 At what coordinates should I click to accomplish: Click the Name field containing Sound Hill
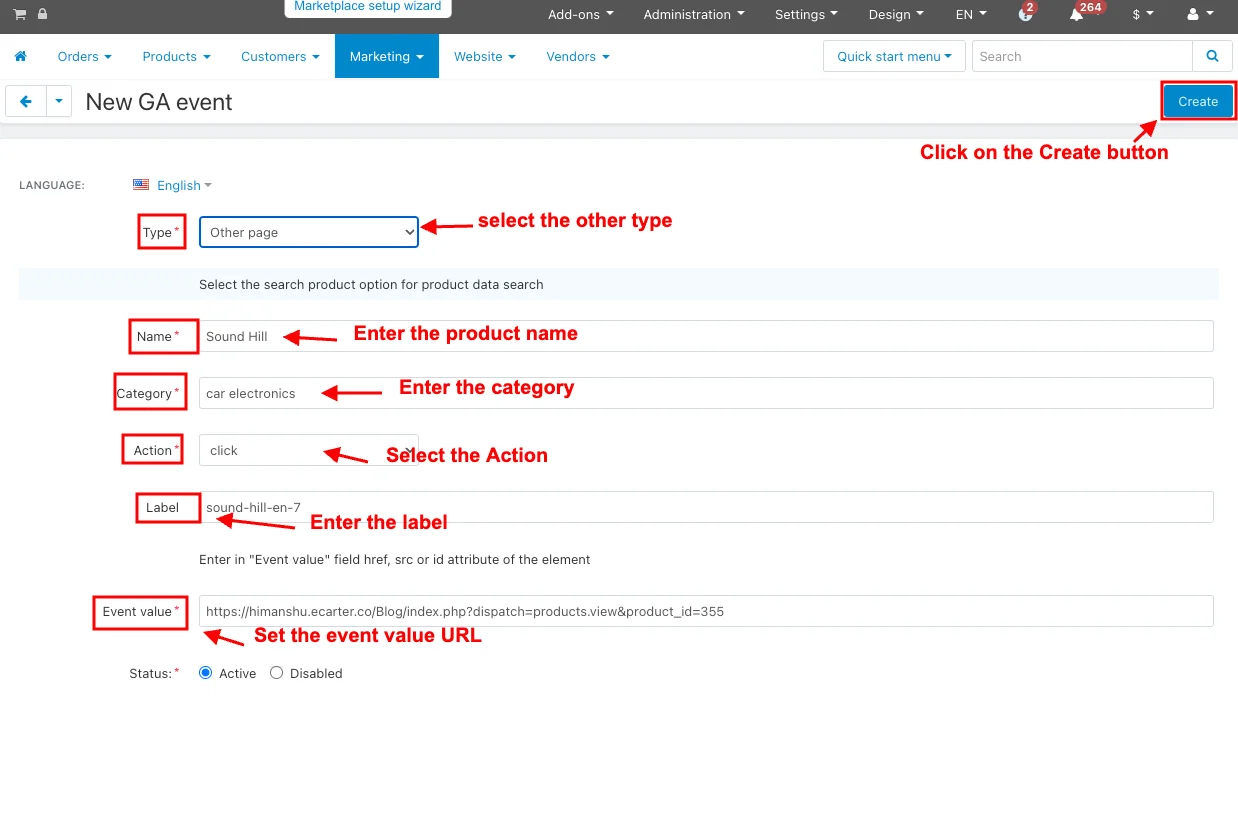tap(705, 336)
